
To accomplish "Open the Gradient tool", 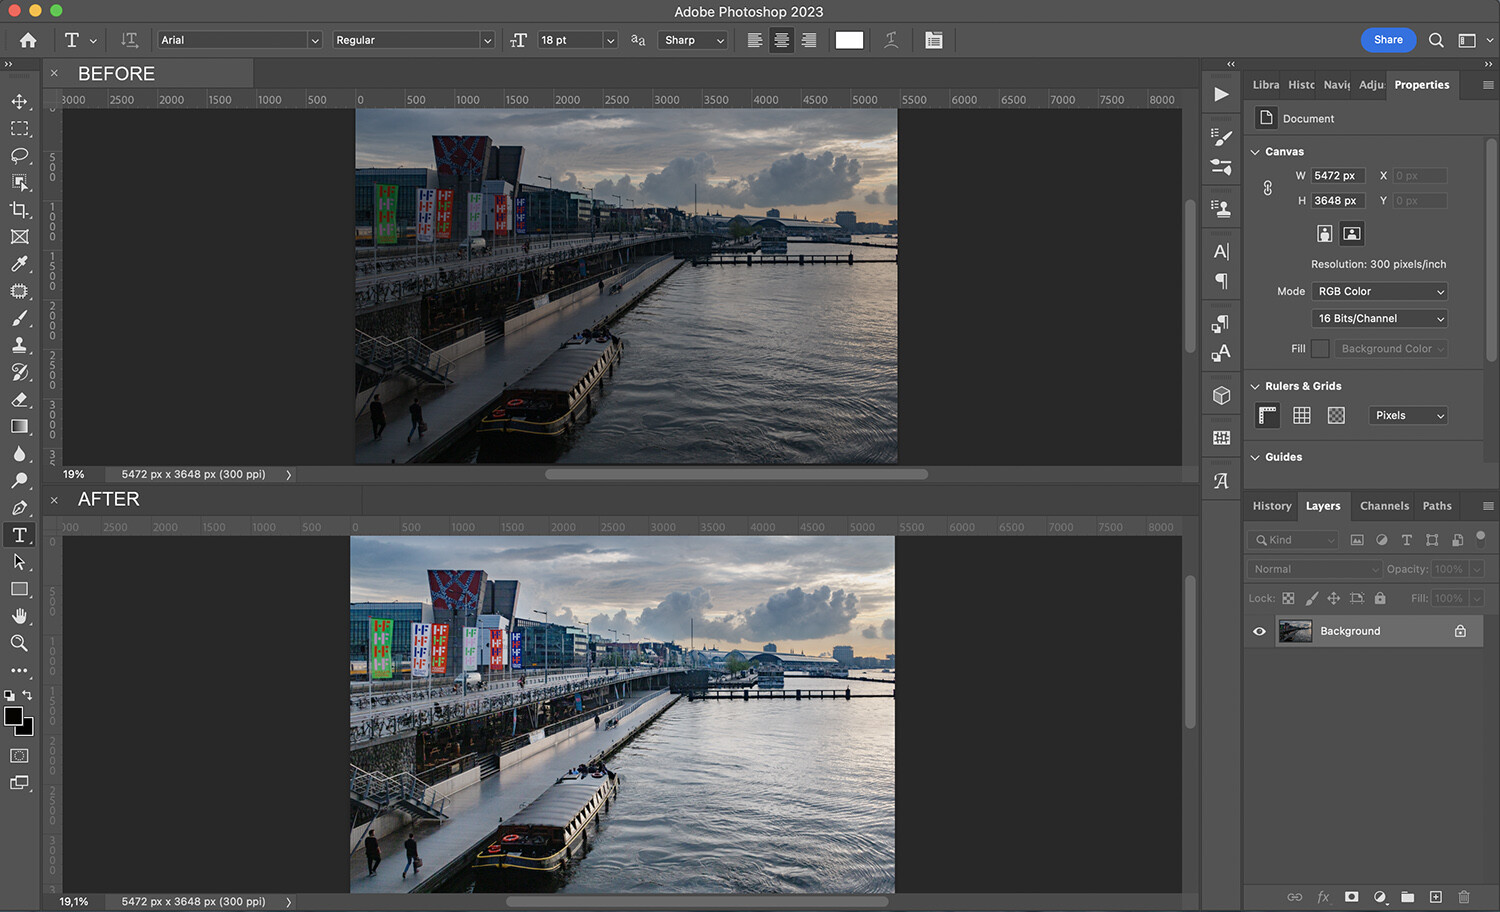I will coord(20,426).
